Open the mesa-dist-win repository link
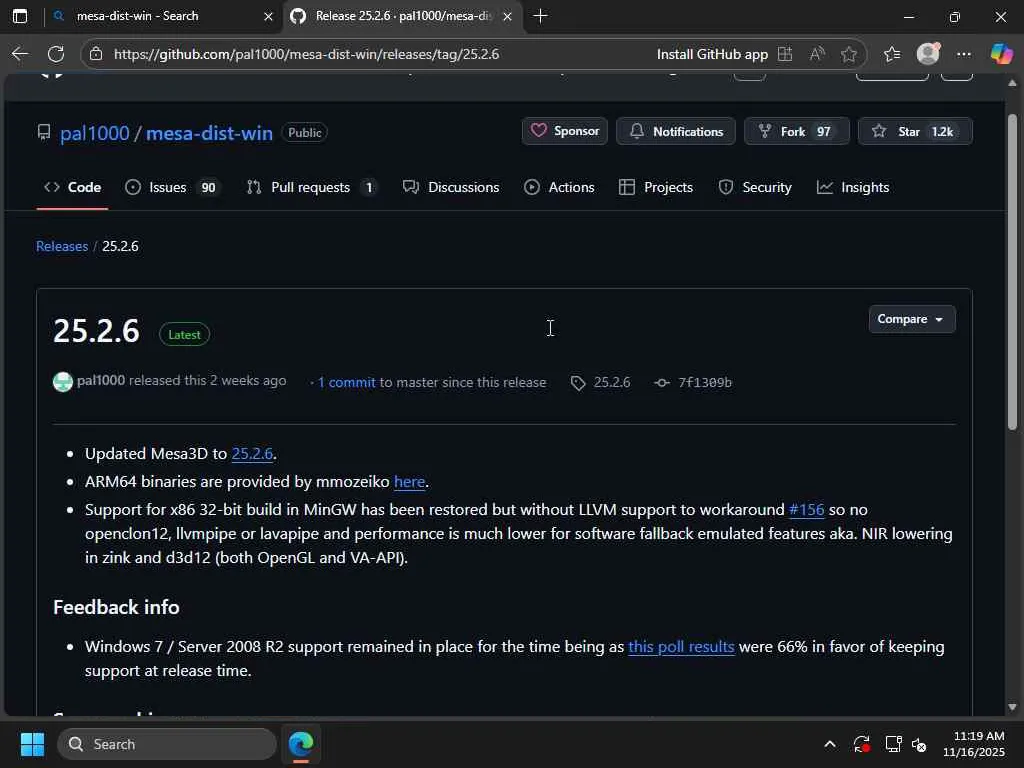The height and width of the screenshot is (768, 1024). (209, 133)
